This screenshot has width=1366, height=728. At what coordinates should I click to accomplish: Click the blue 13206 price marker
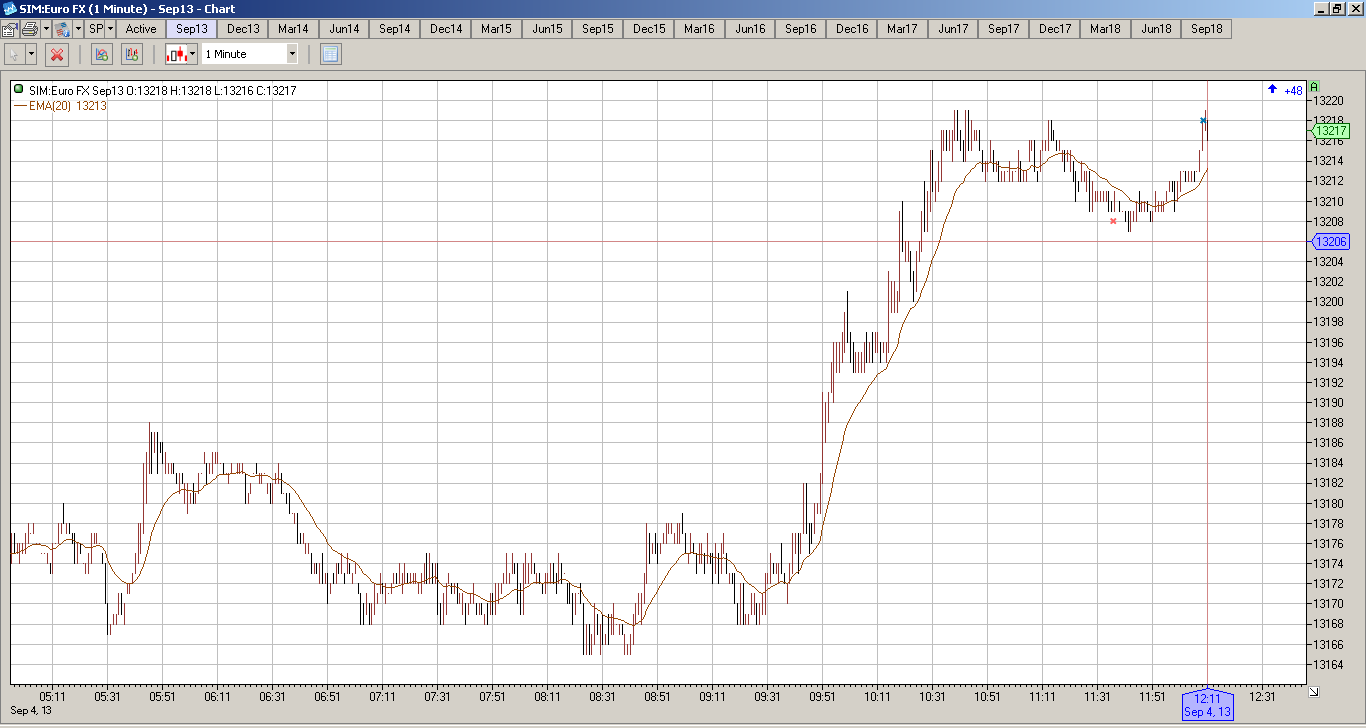click(1330, 241)
